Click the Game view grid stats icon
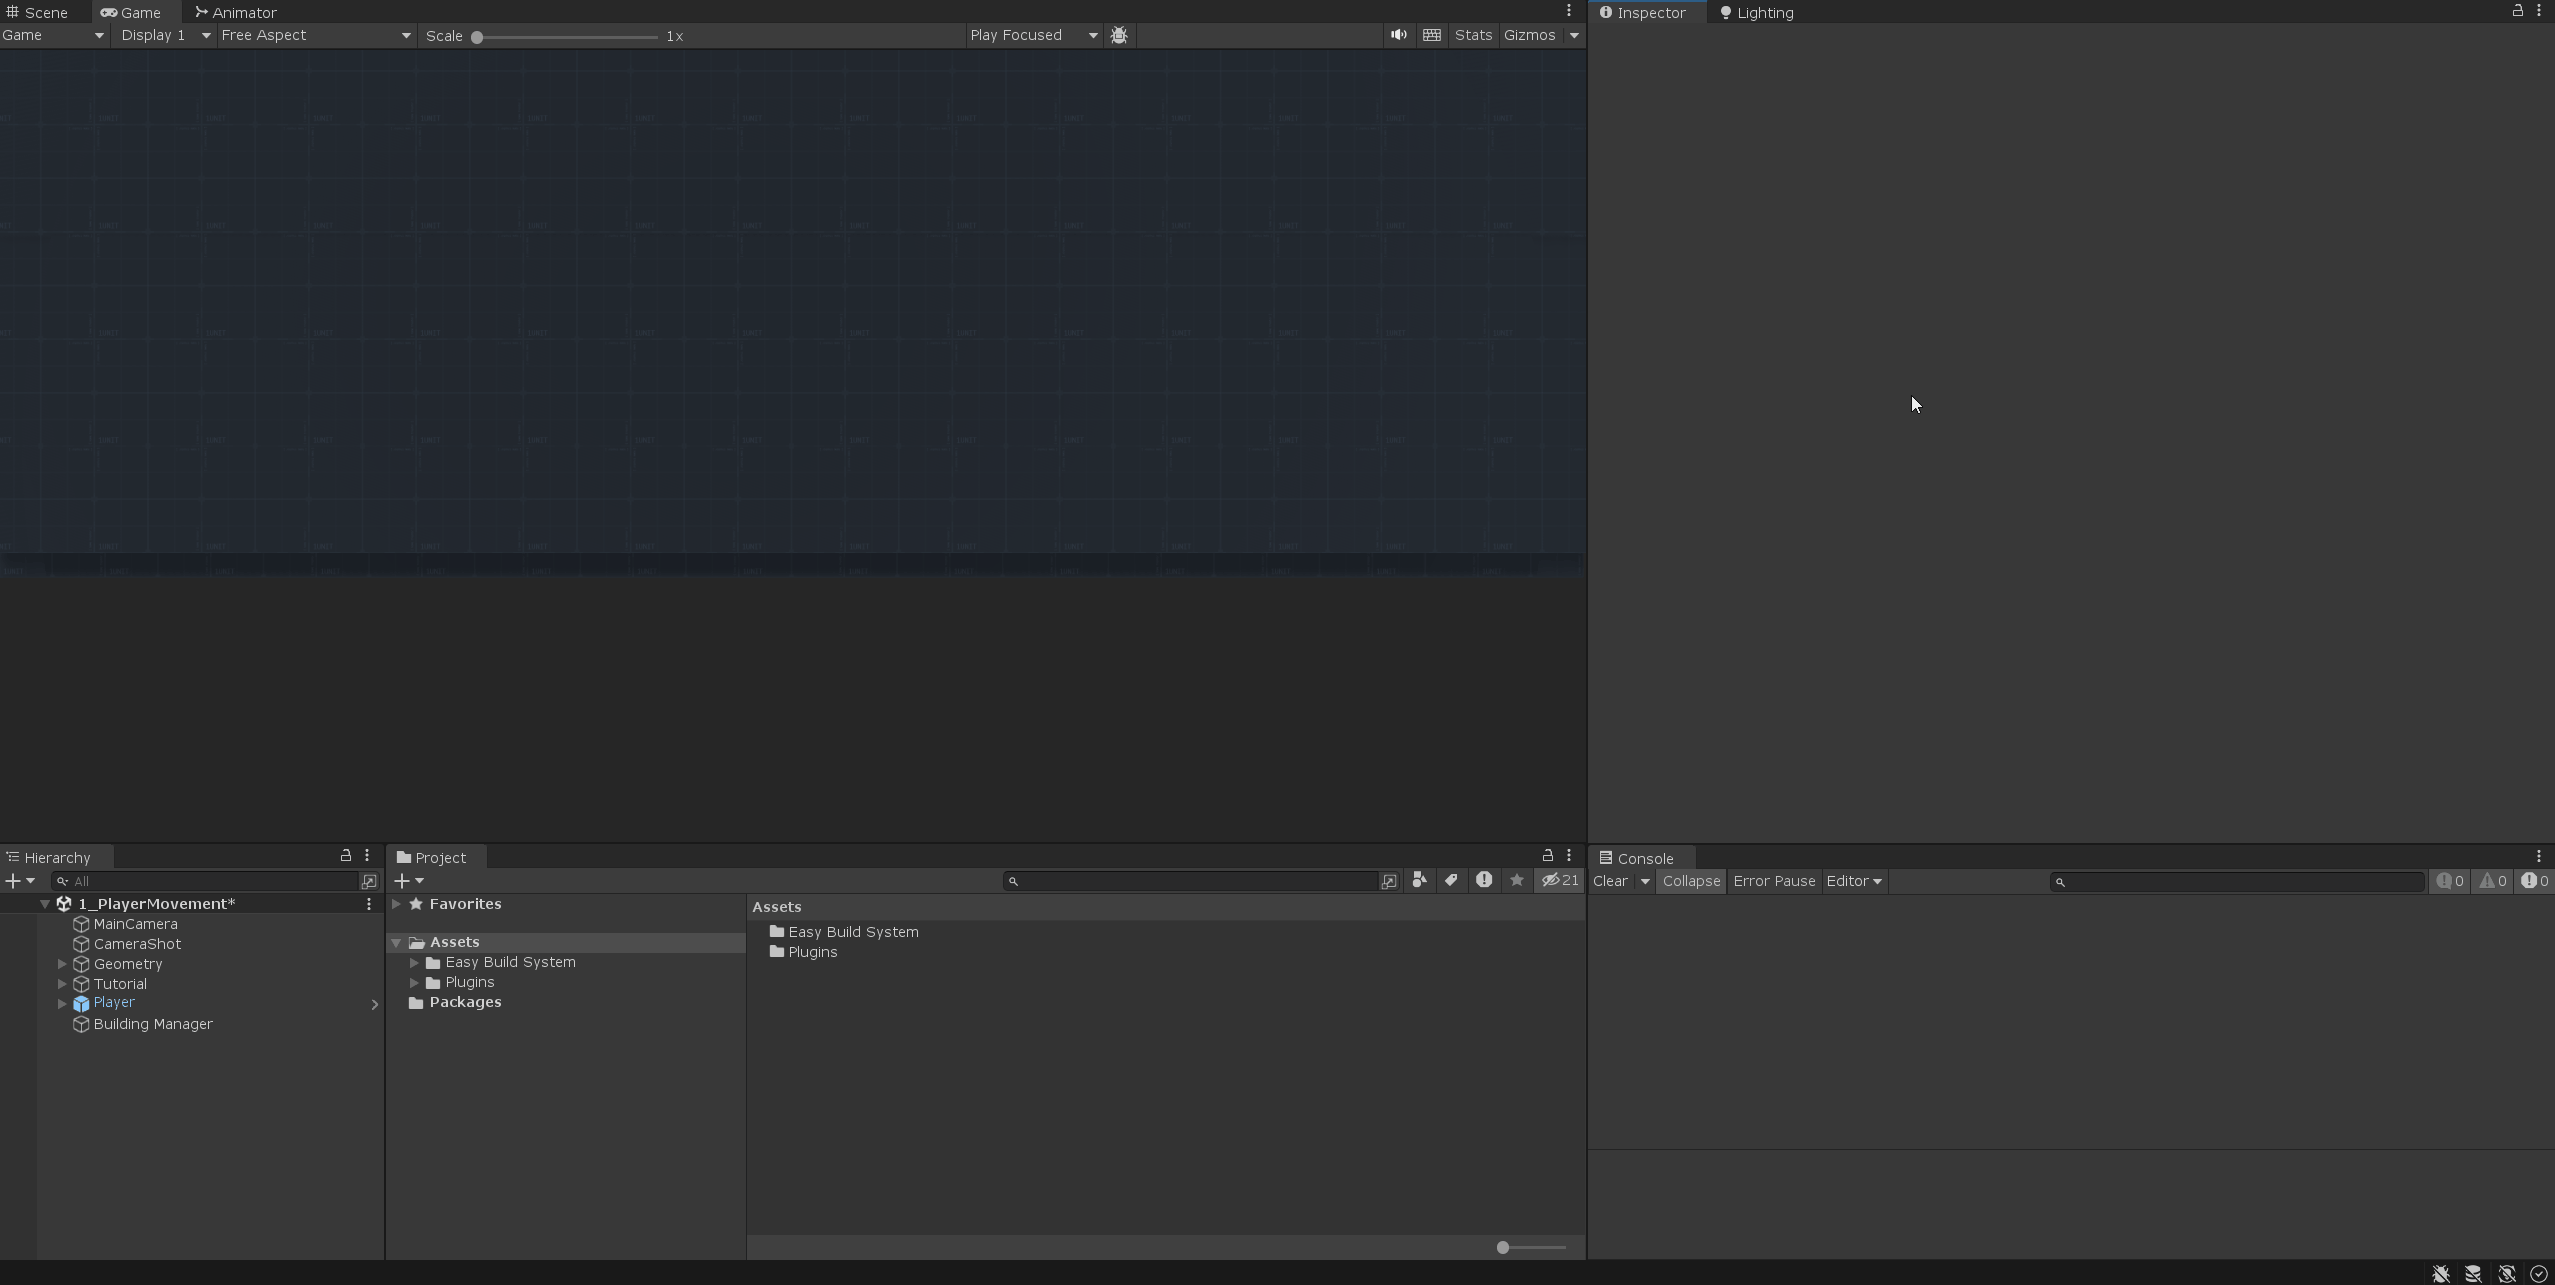The width and height of the screenshot is (2555, 1285). (x=1432, y=35)
